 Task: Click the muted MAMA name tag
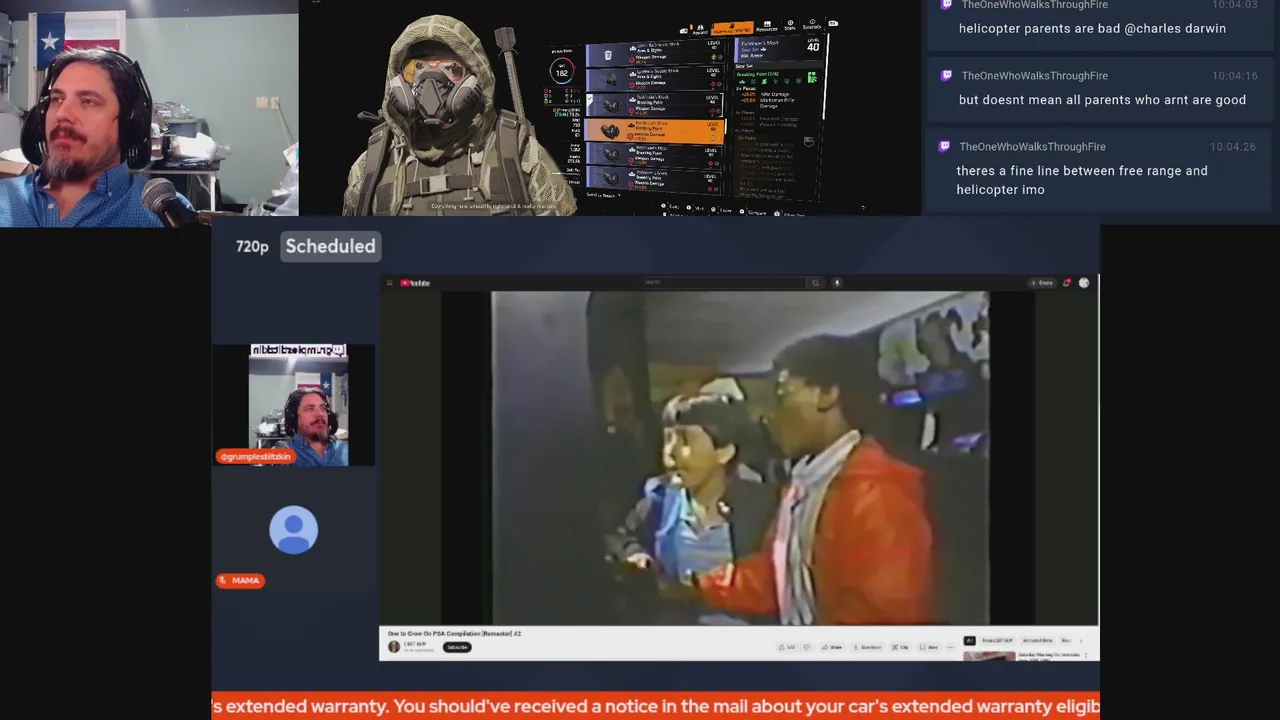point(240,580)
